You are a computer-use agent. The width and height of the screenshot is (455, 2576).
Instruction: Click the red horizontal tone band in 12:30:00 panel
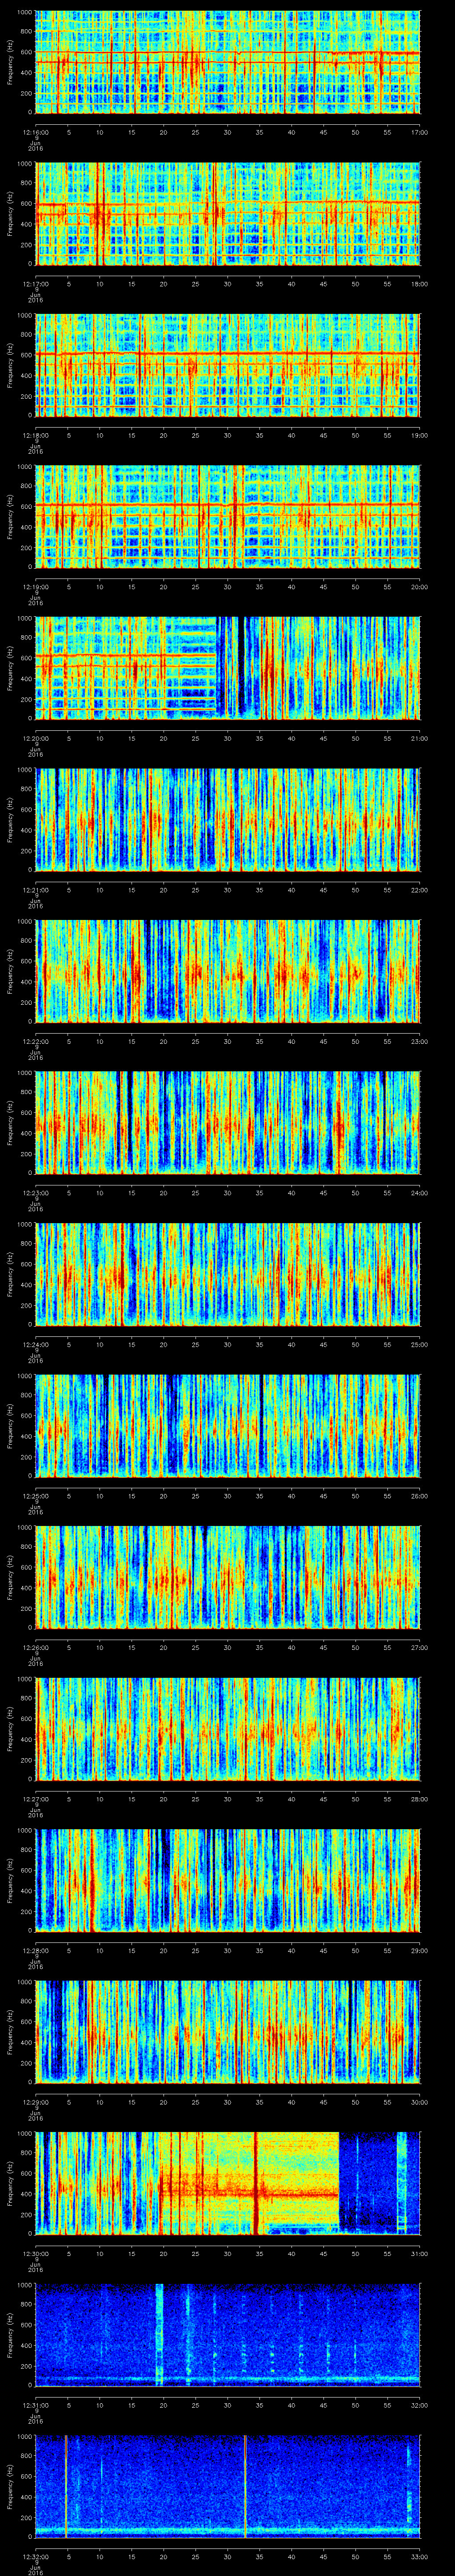[249, 2194]
